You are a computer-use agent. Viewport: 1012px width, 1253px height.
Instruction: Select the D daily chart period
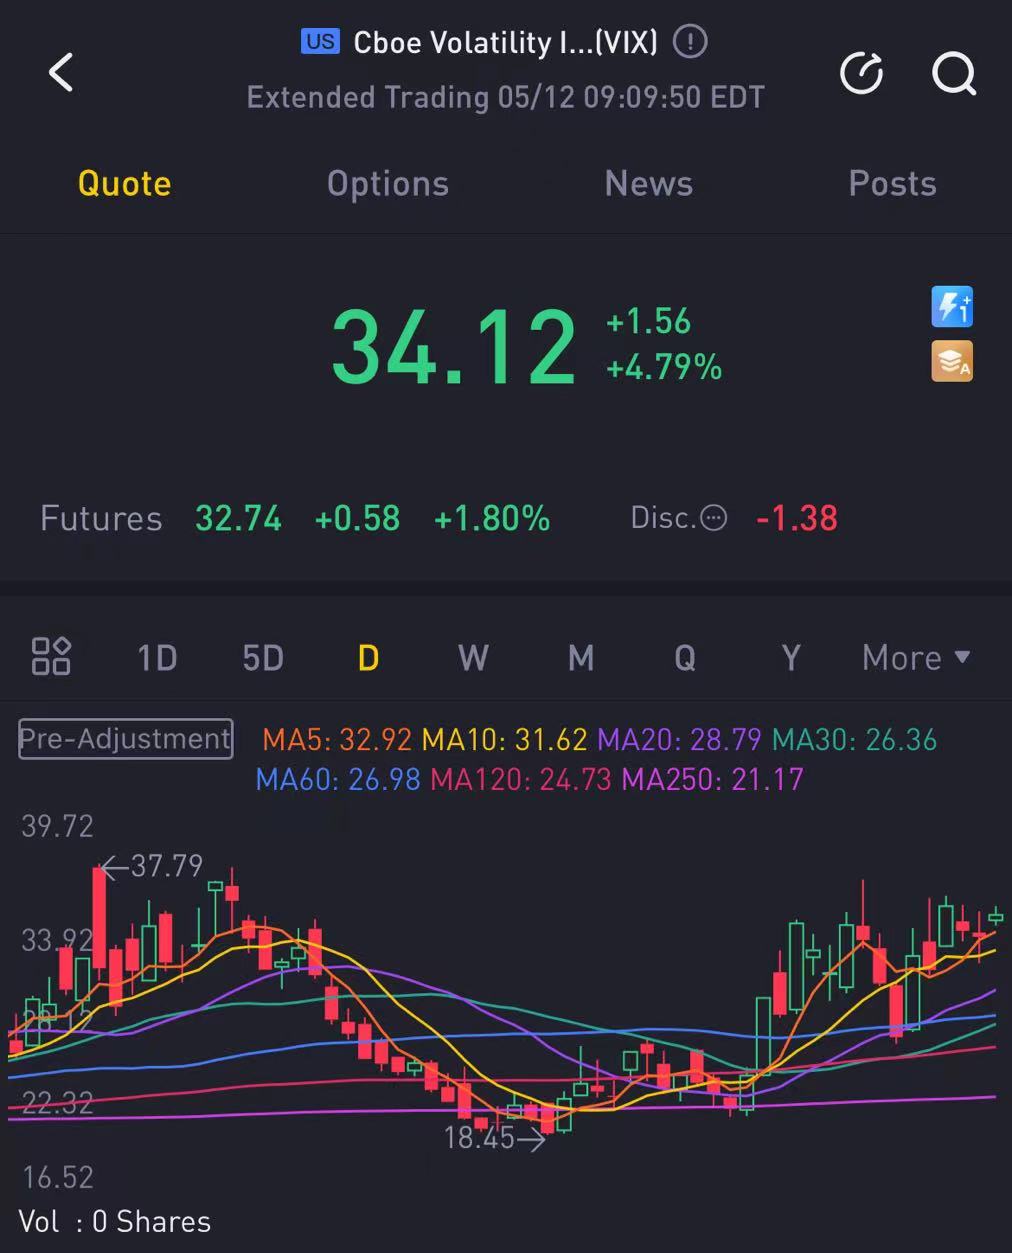coord(368,658)
